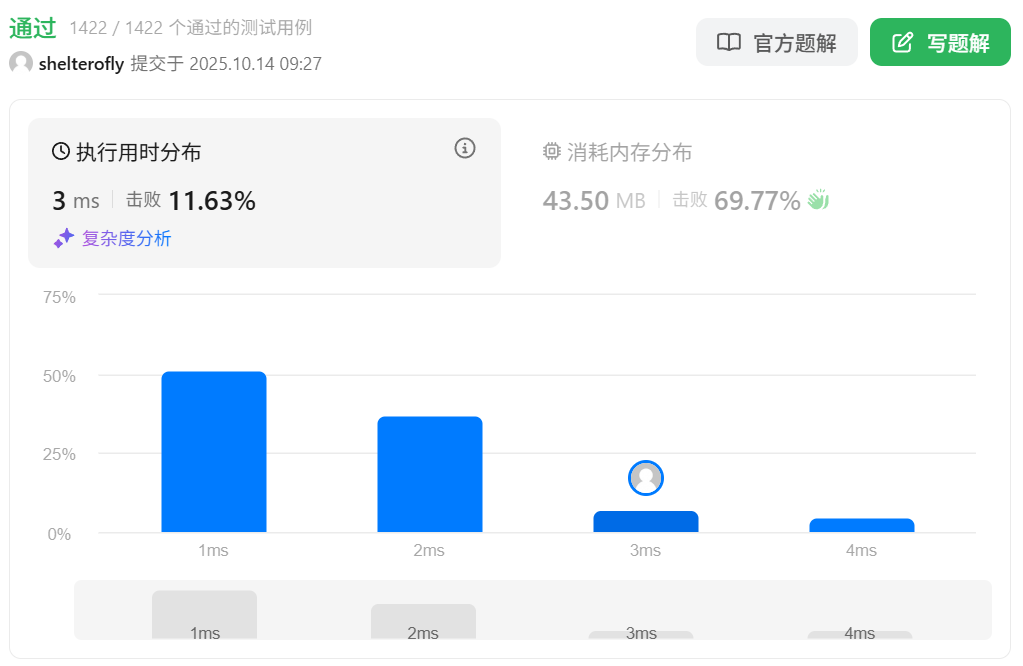Select the 4ms bar in the main chart
The height and width of the screenshot is (666, 1023).
click(861, 525)
